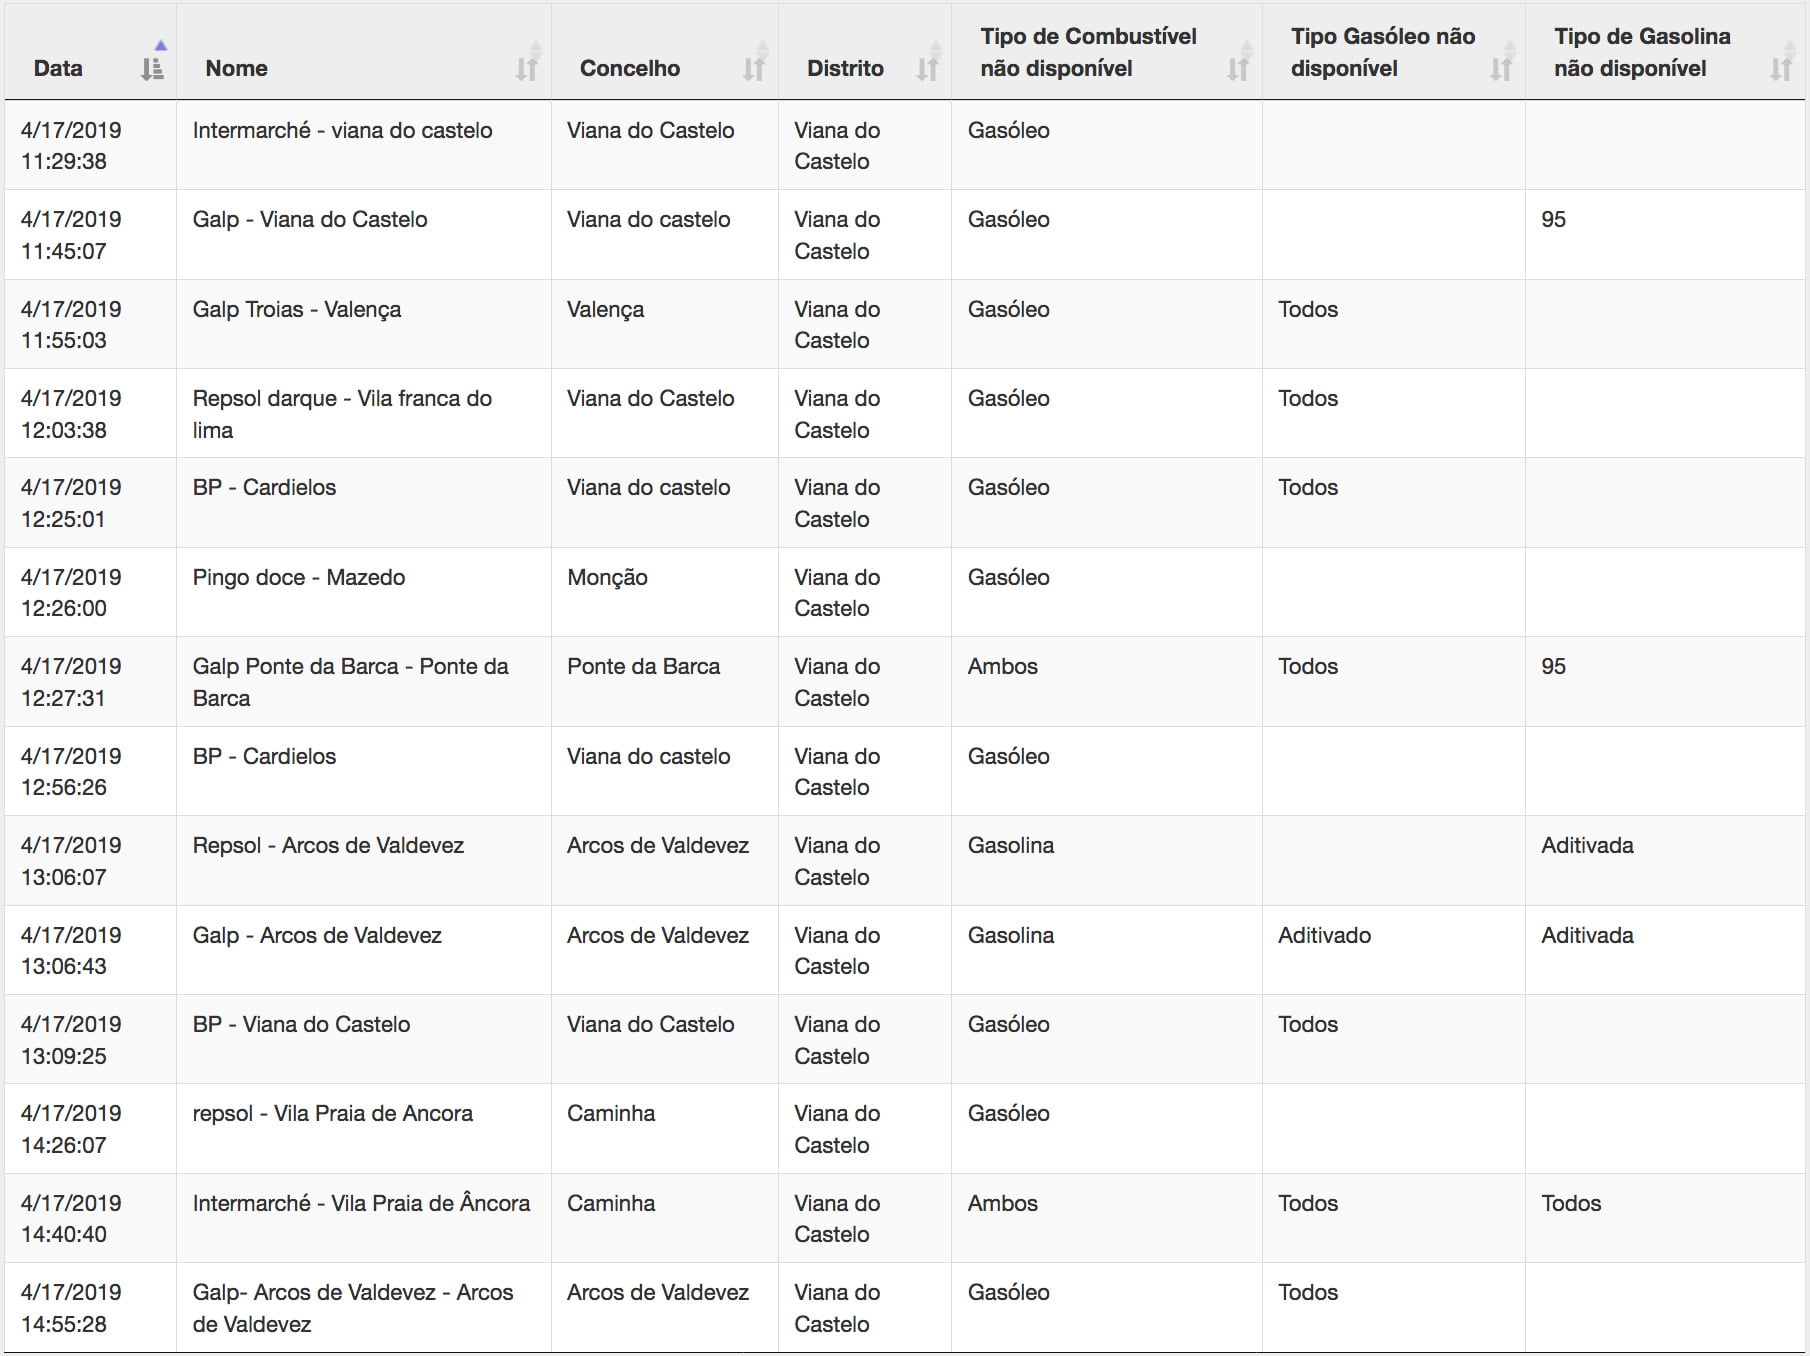Viewport: 1810px width, 1356px height.
Task: Click sort icon for Tipo de Combustível column
Action: click(x=1238, y=68)
